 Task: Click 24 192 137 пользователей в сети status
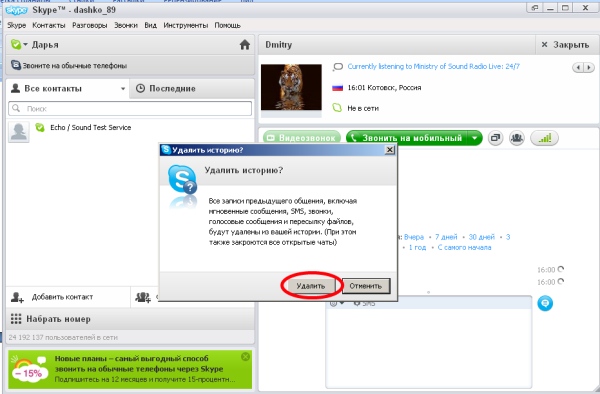point(63,337)
